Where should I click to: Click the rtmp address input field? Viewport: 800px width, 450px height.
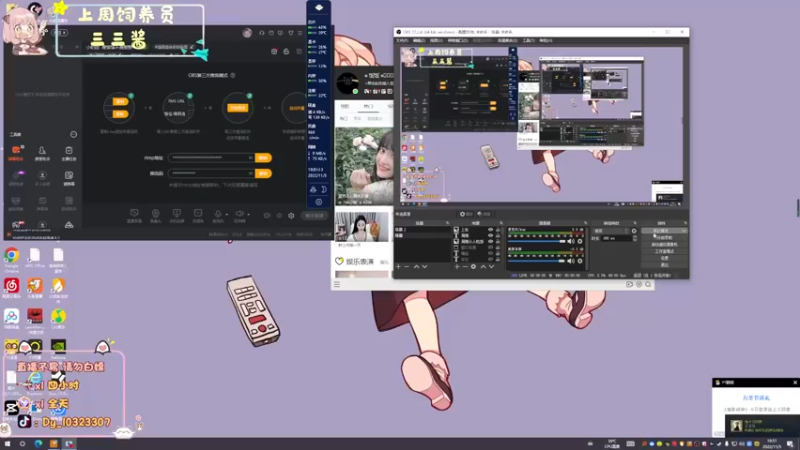tap(211, 158)
